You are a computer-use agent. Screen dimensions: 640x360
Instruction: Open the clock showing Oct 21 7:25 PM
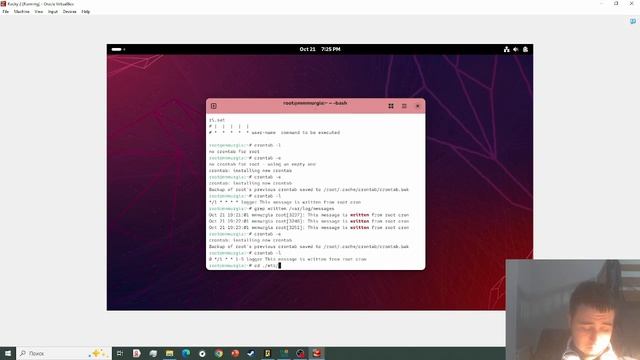point(320,49)
